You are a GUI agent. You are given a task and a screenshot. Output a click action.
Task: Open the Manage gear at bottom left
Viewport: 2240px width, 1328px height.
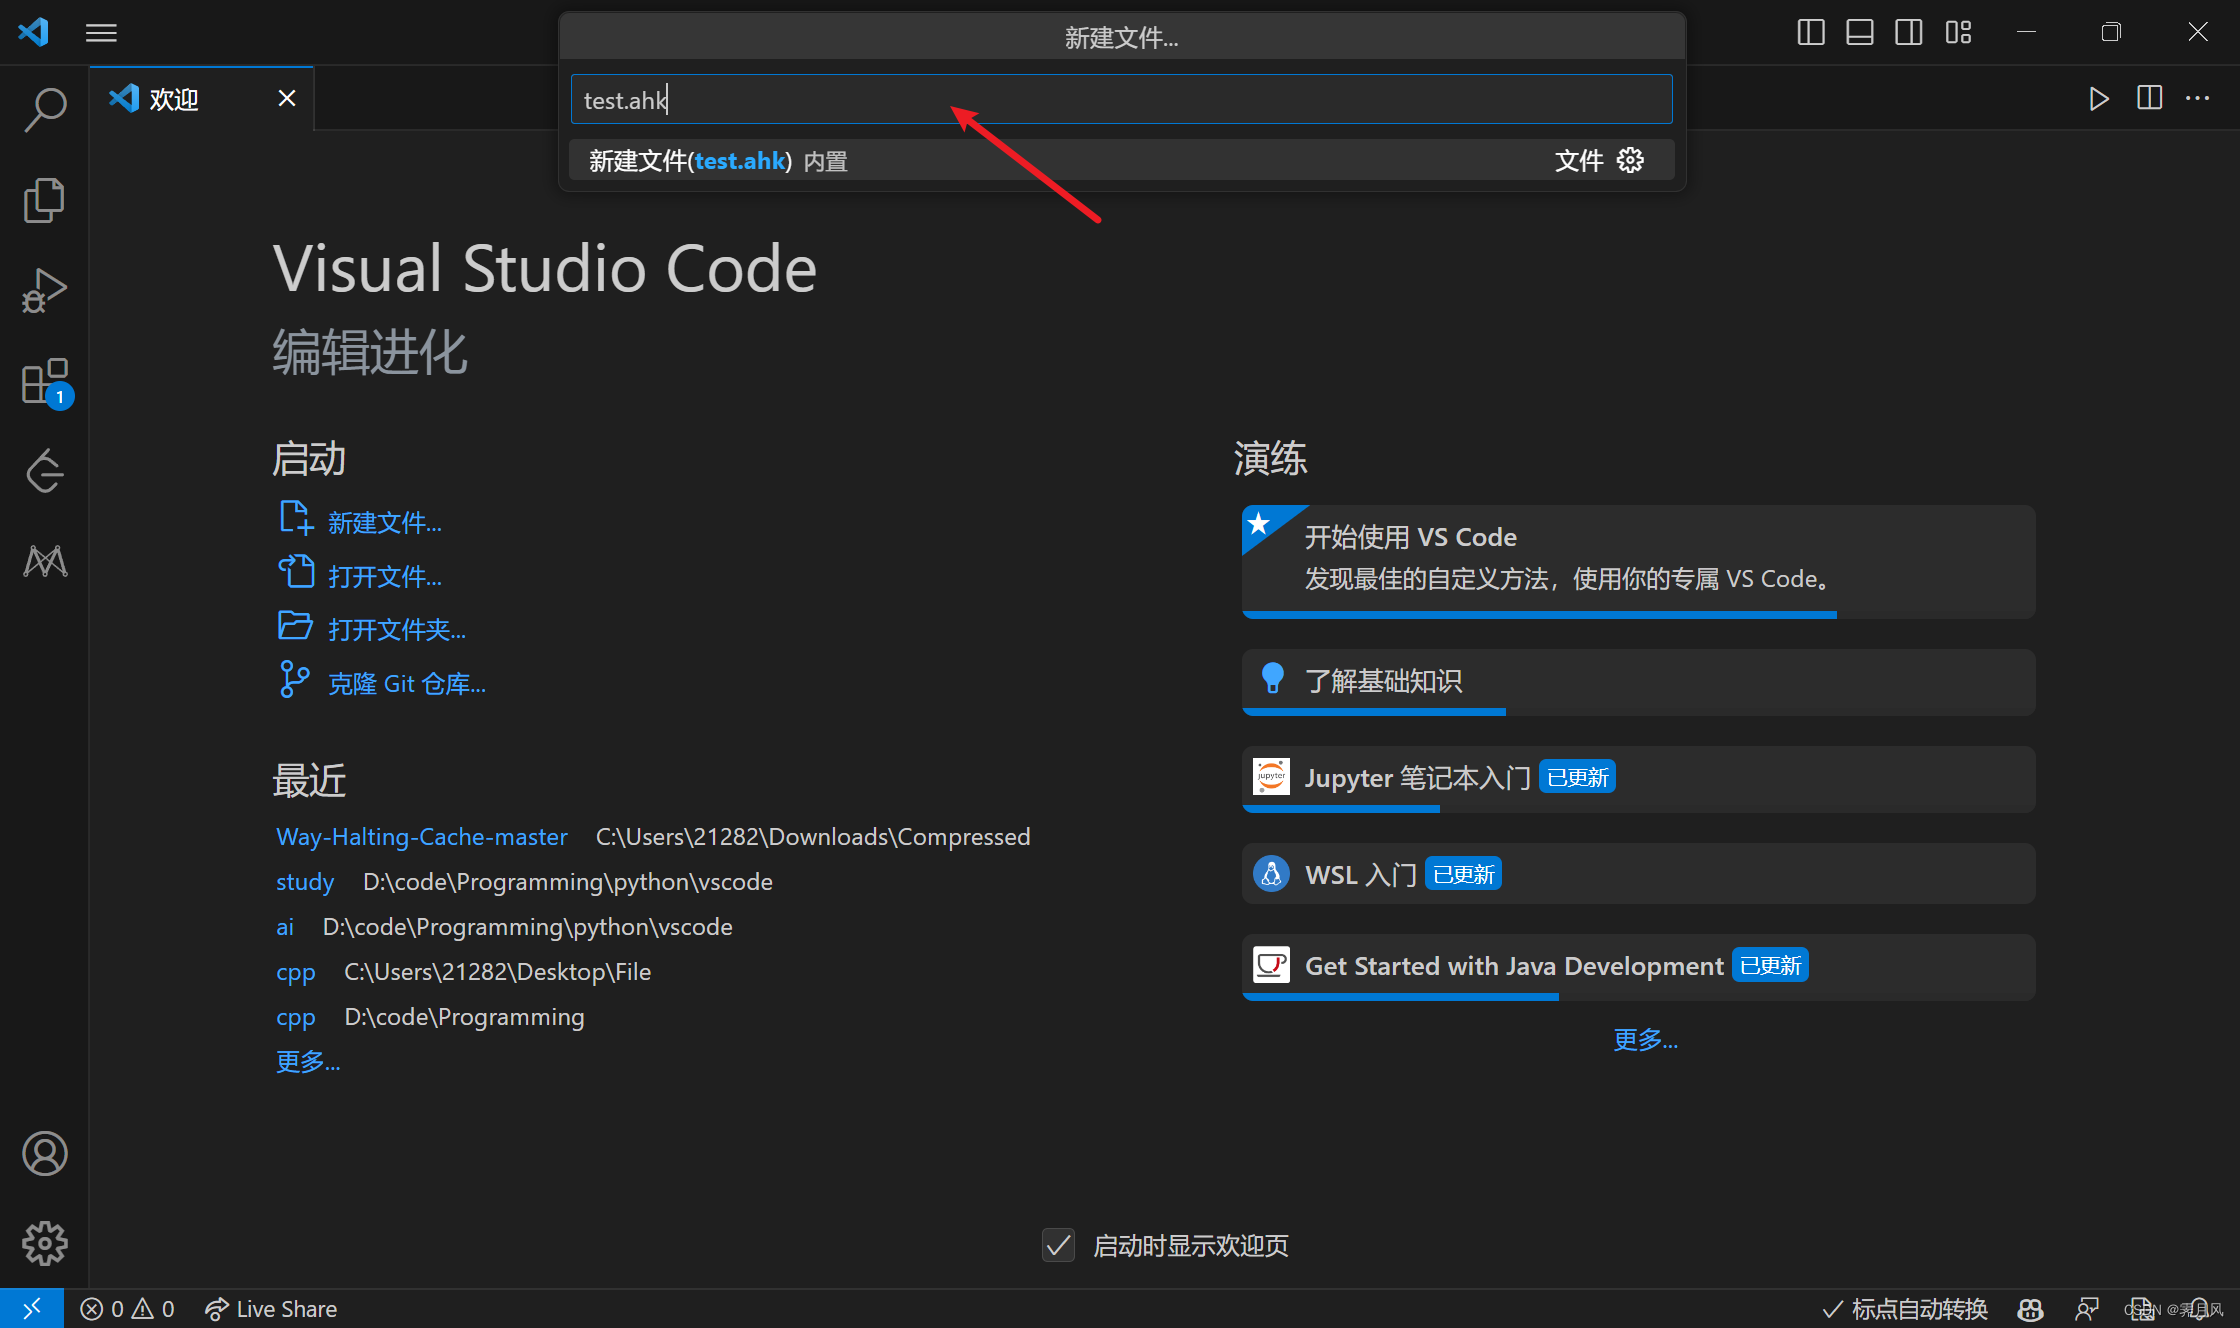45,1243
